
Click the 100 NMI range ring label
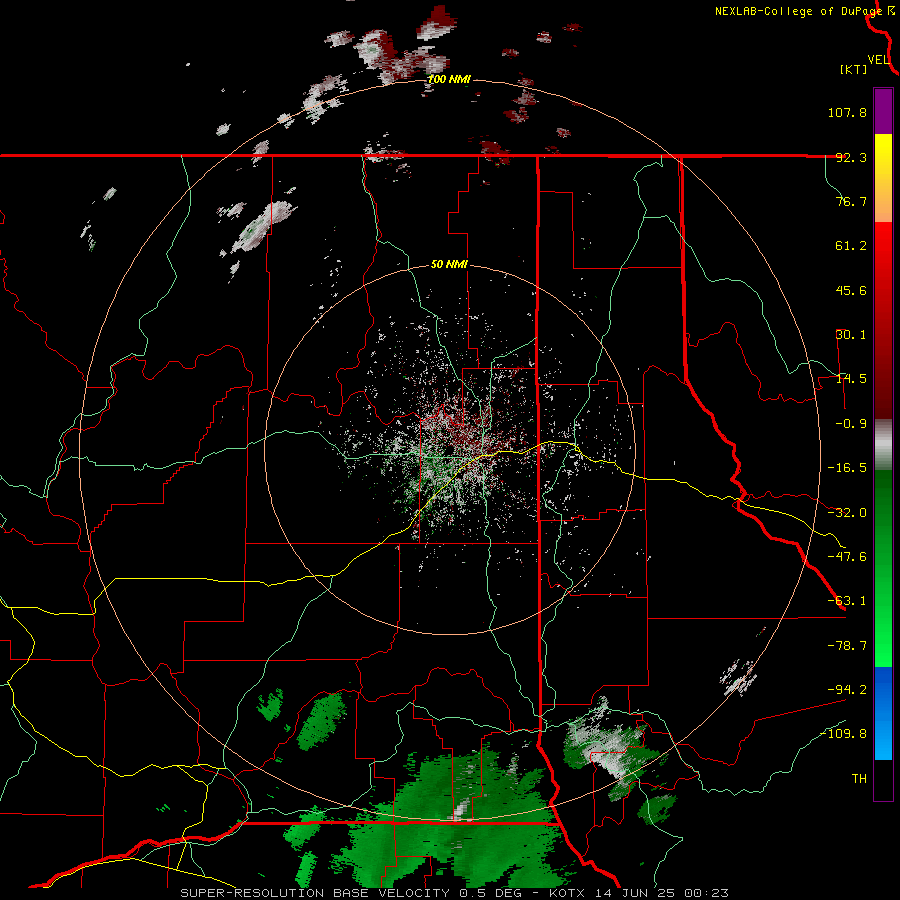tap(449, 79)
